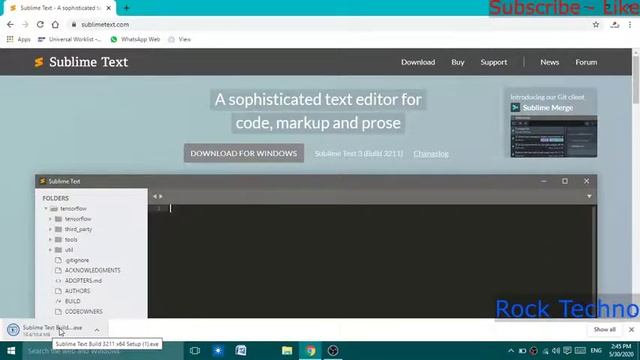Open the Download page in site navigation
Screen dimensions: 640x360
coord(418,62)
